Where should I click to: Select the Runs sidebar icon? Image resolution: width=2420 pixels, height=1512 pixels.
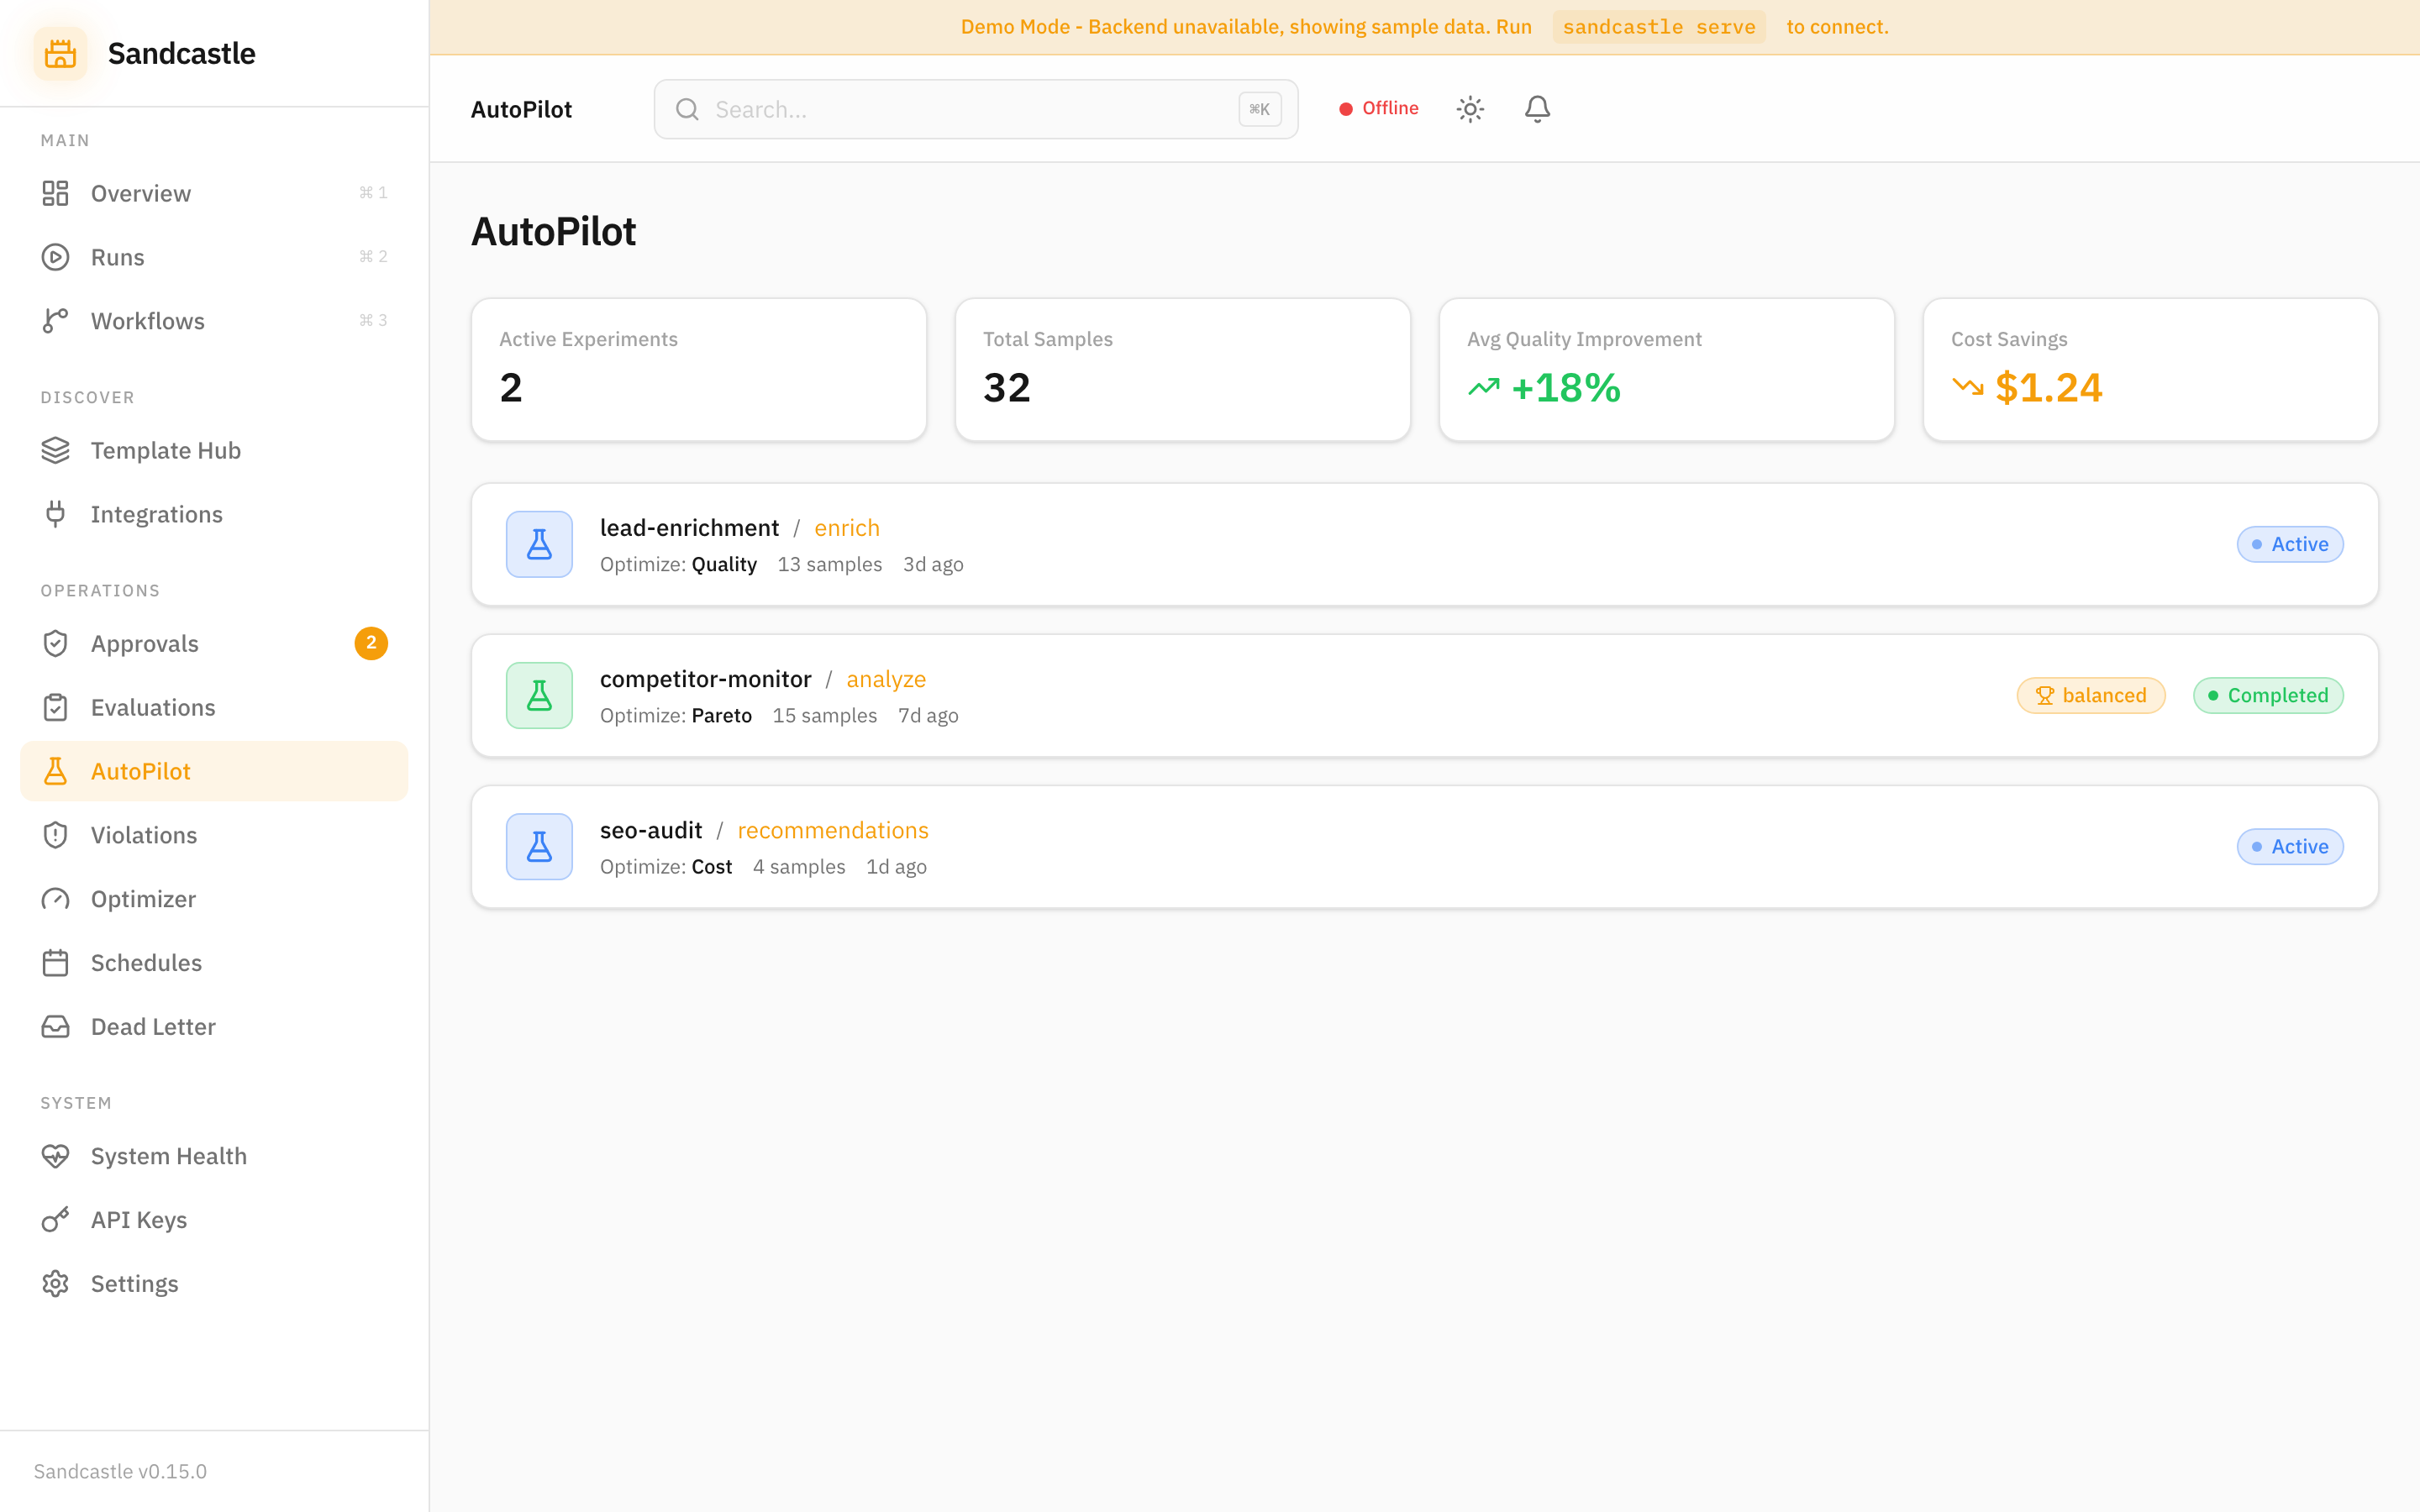(55, 257)
